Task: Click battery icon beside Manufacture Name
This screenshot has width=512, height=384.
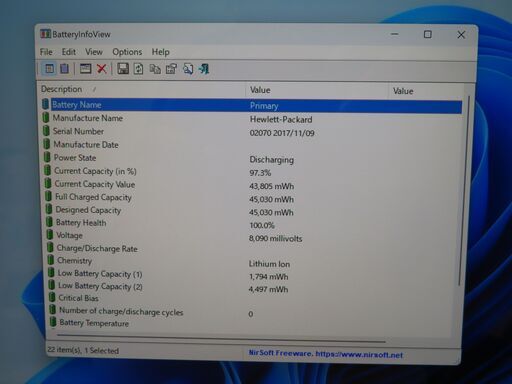Action: (46, 118)
